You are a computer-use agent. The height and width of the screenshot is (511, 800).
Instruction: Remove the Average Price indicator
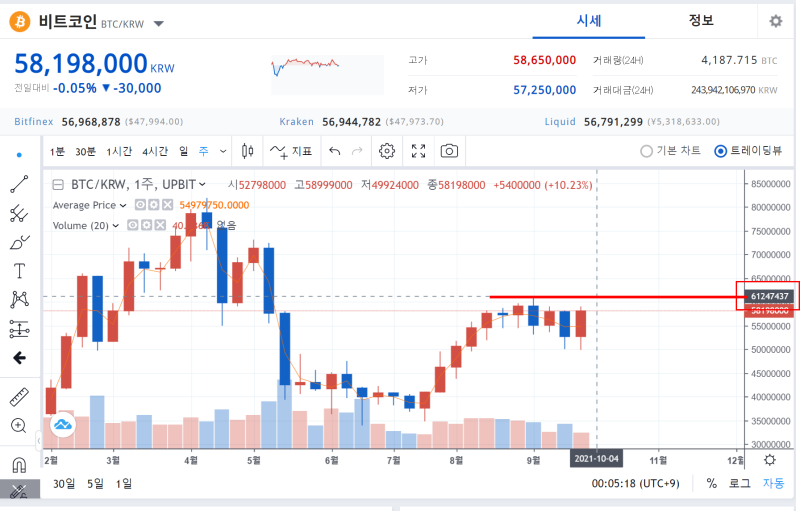pyautogui.click(x=167, y=205)
